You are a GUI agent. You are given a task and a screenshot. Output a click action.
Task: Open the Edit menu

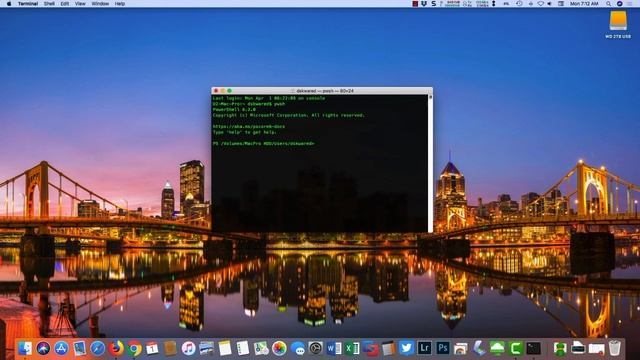point(64,4)
